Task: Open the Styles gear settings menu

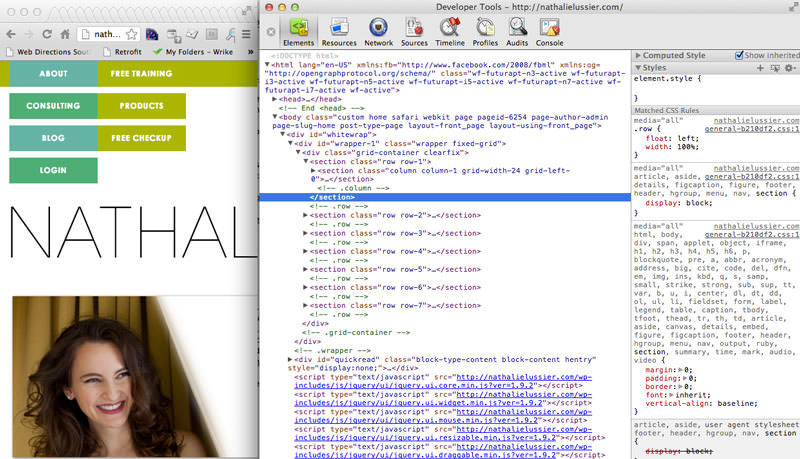Action: tap(790, 68)
